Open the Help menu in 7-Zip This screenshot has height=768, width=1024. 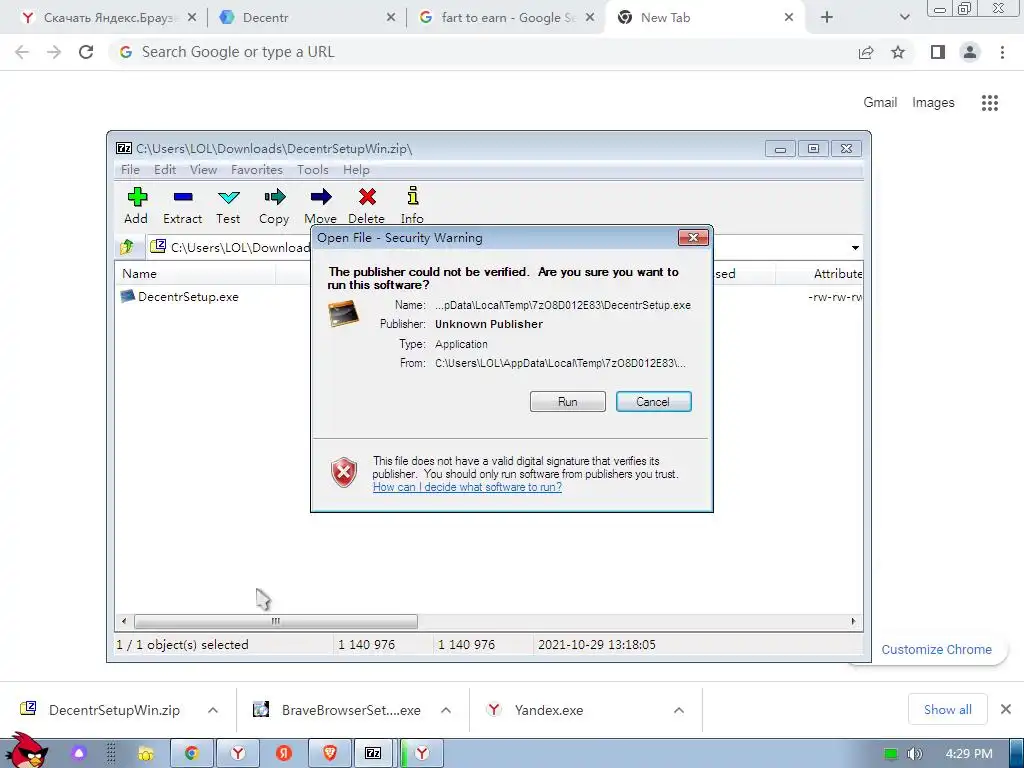[x=356, y=170]
